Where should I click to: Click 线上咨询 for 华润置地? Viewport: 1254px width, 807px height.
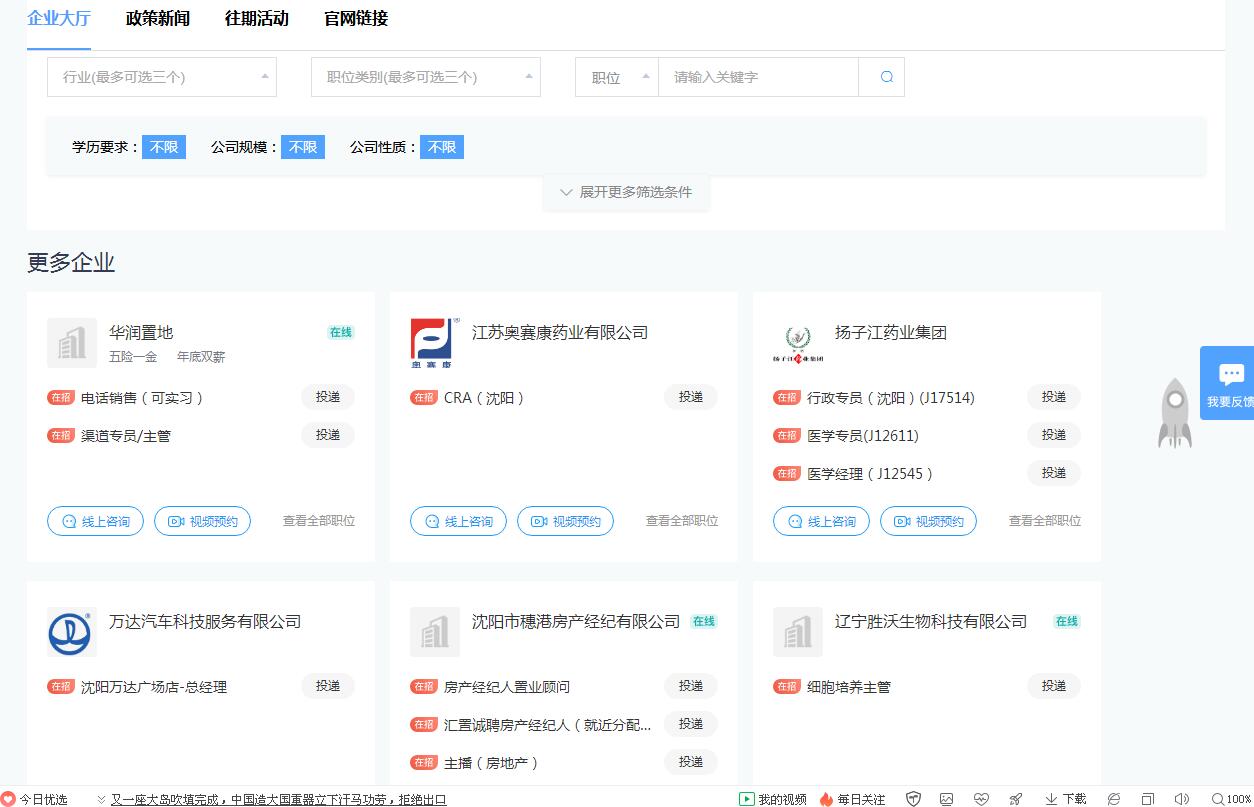(x=95, y=521)
